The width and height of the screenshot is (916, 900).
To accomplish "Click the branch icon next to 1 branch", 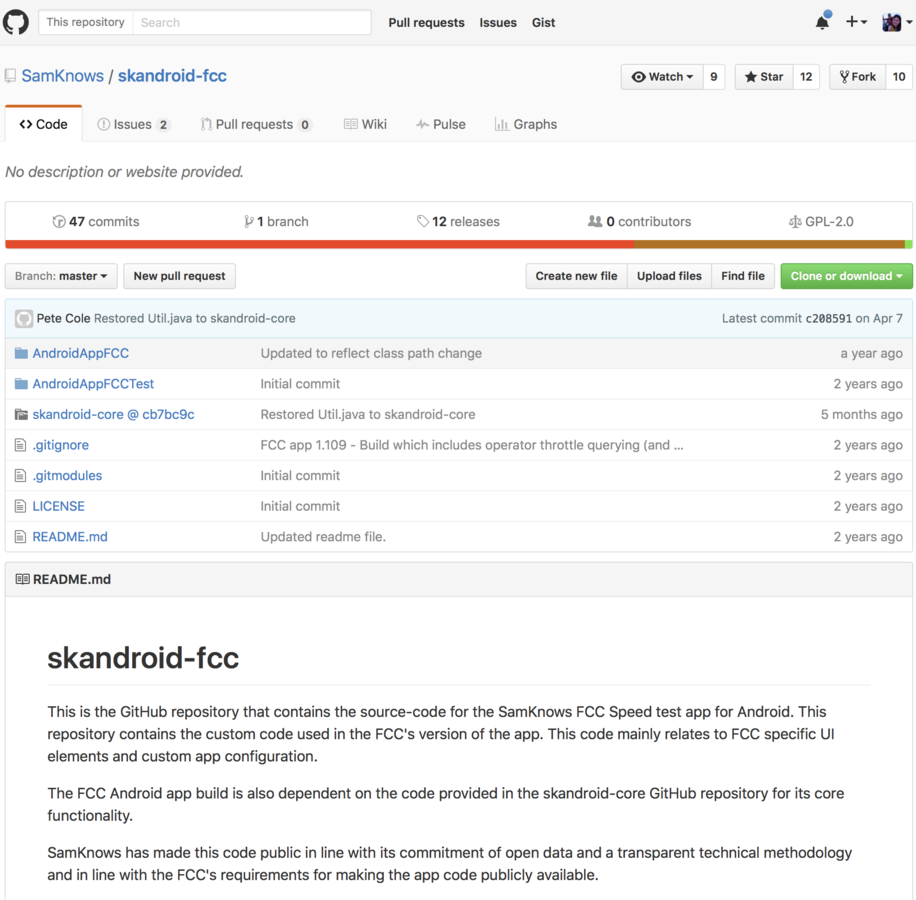I will click(249, 221).
